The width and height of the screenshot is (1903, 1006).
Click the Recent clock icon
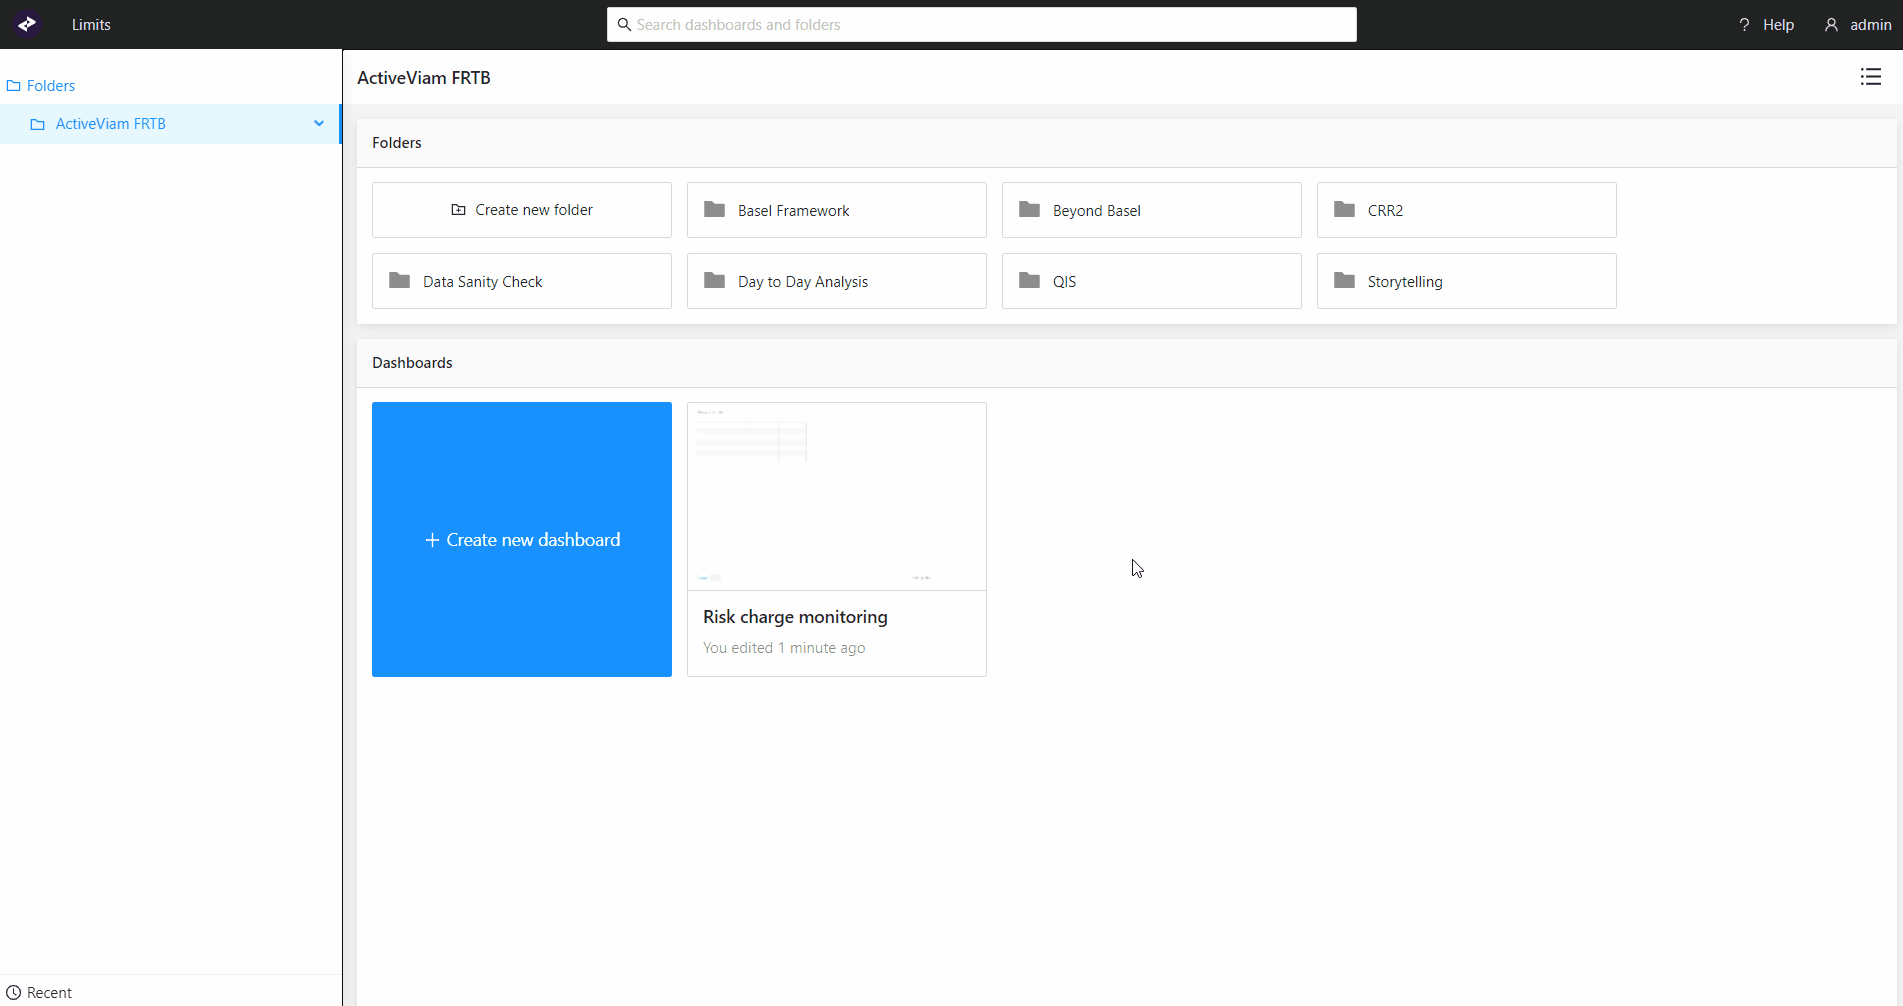(14, 993)
